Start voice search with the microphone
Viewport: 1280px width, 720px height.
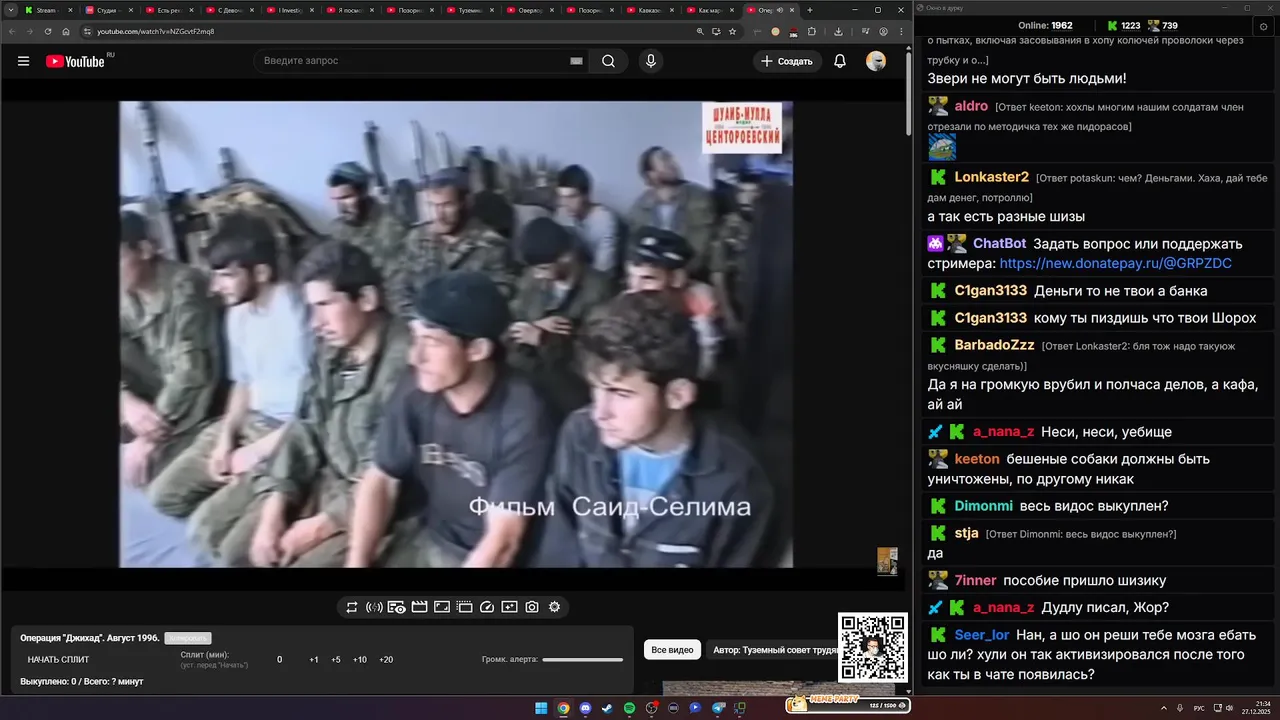click(x=651, y=61)
